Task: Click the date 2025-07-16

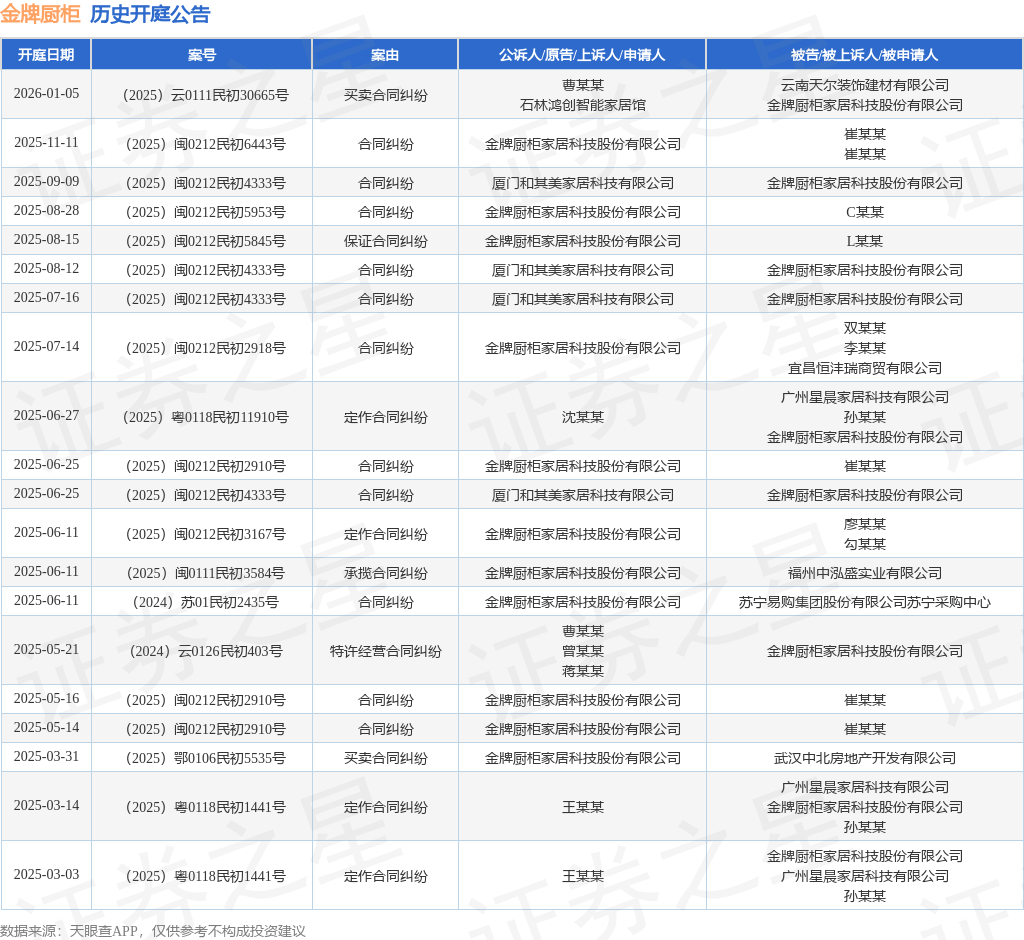Action: pyautogui.click(x=46, y=298)
